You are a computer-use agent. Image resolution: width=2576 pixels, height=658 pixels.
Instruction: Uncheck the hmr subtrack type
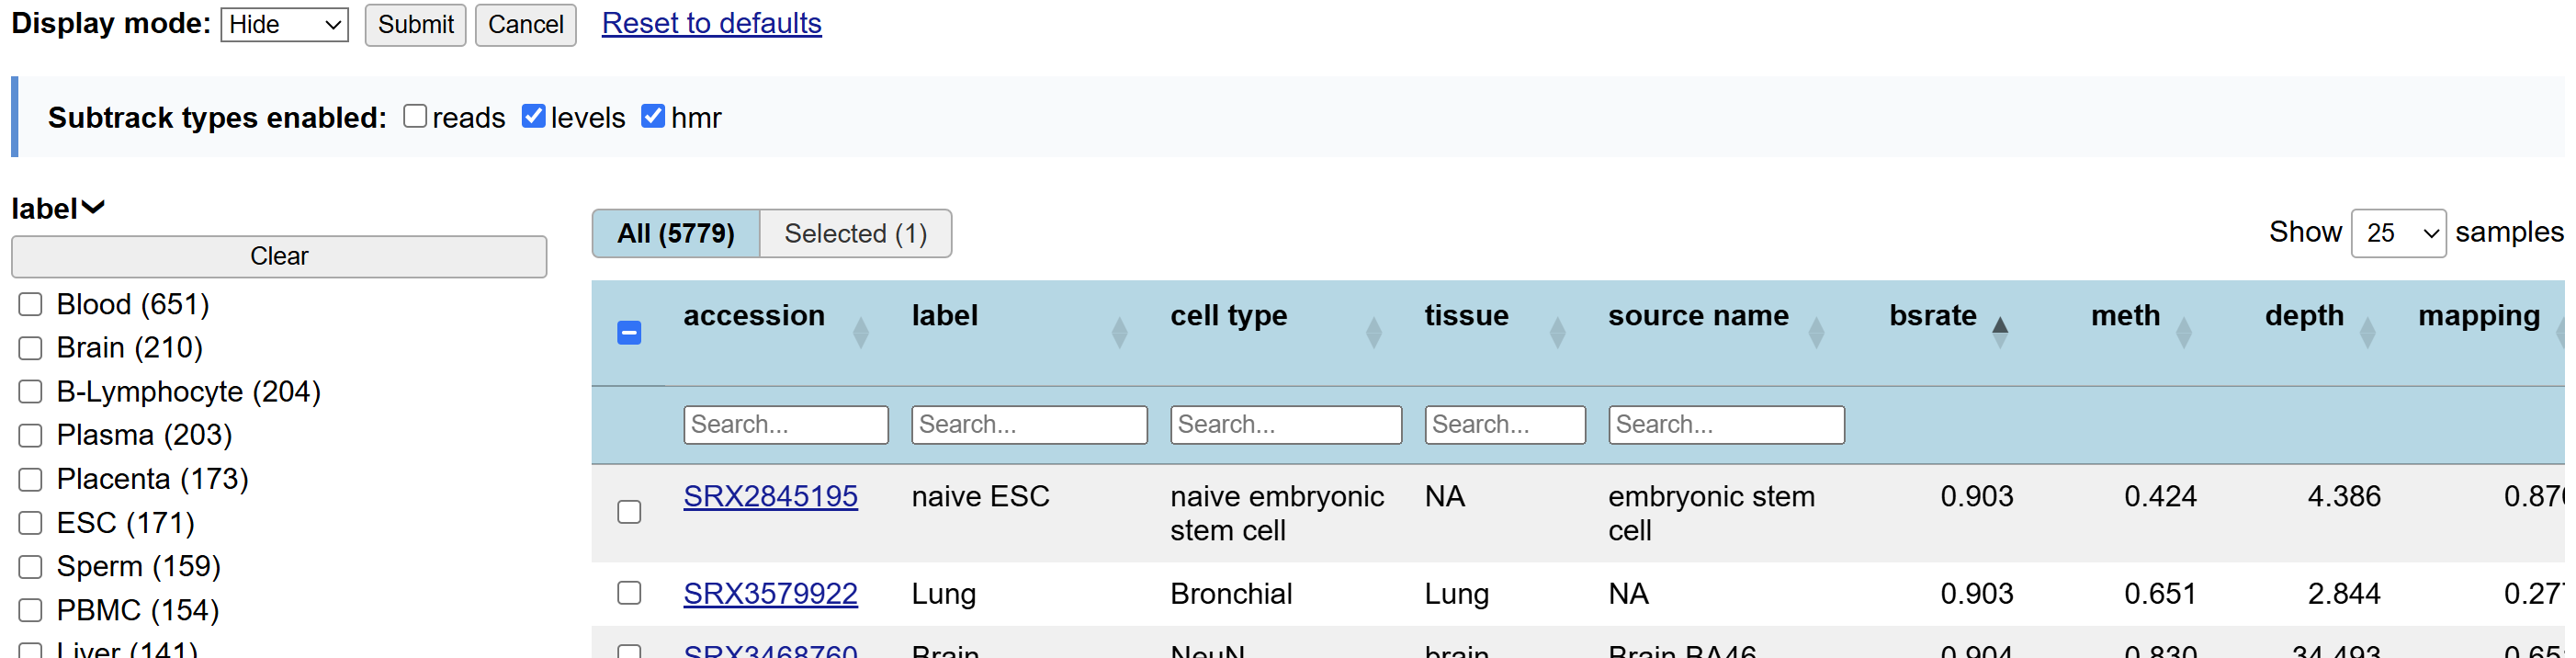655,117
